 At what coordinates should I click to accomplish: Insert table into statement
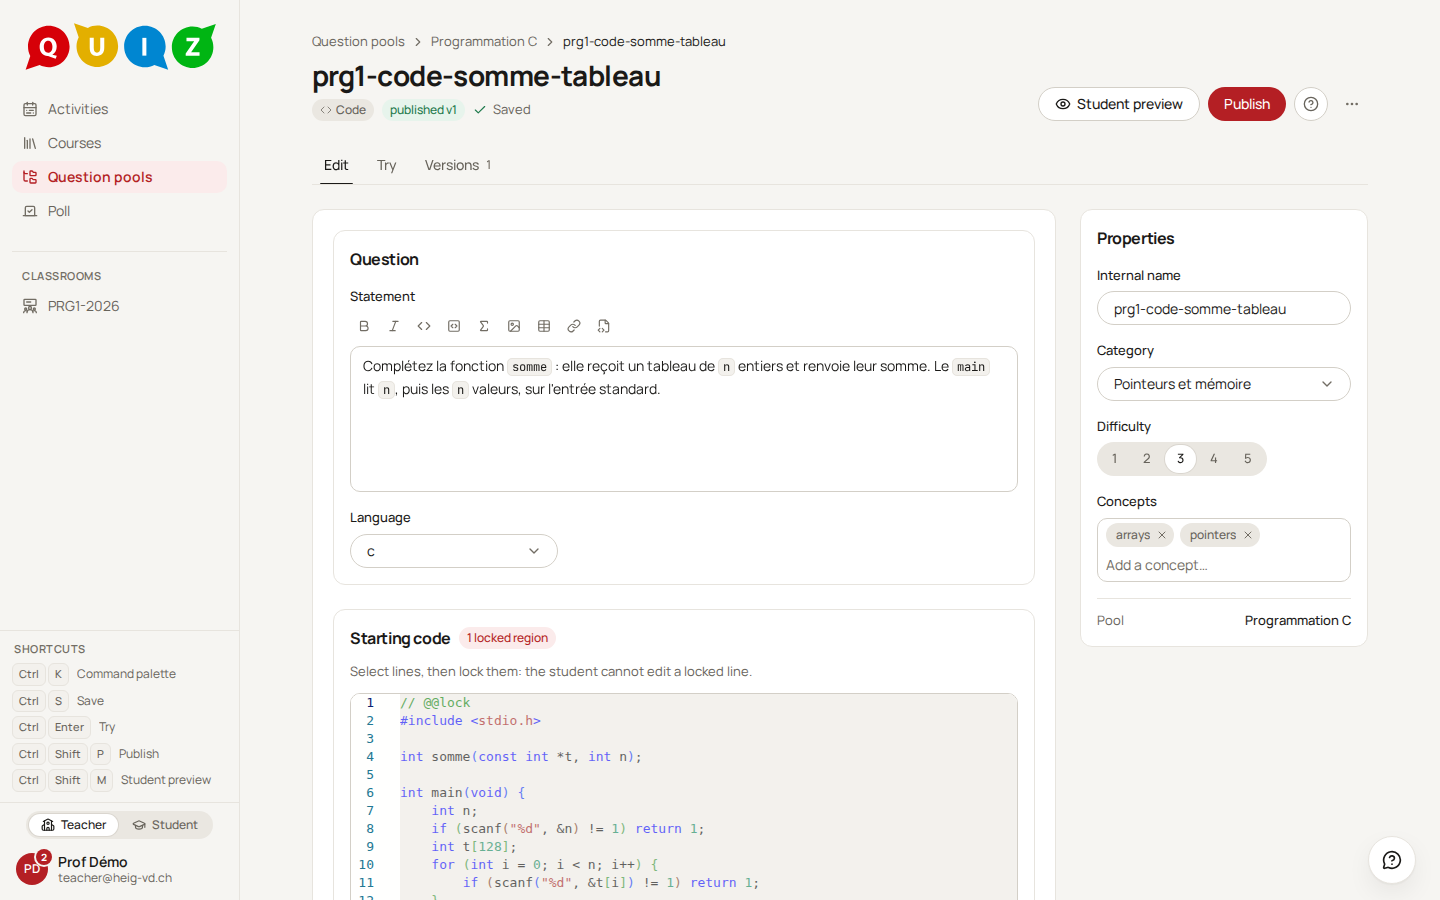tap(544, 326)
